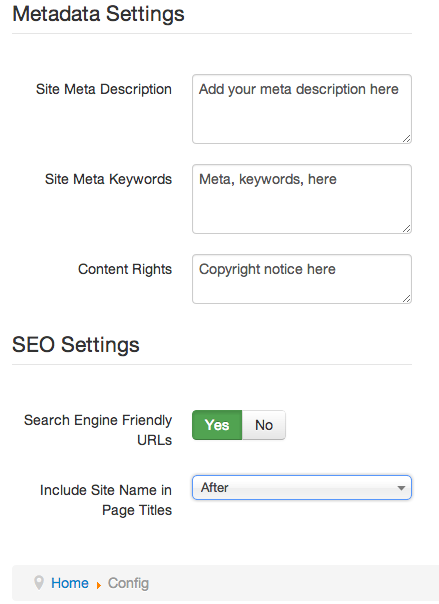Focus the Content Rights text area

(302, 279)
